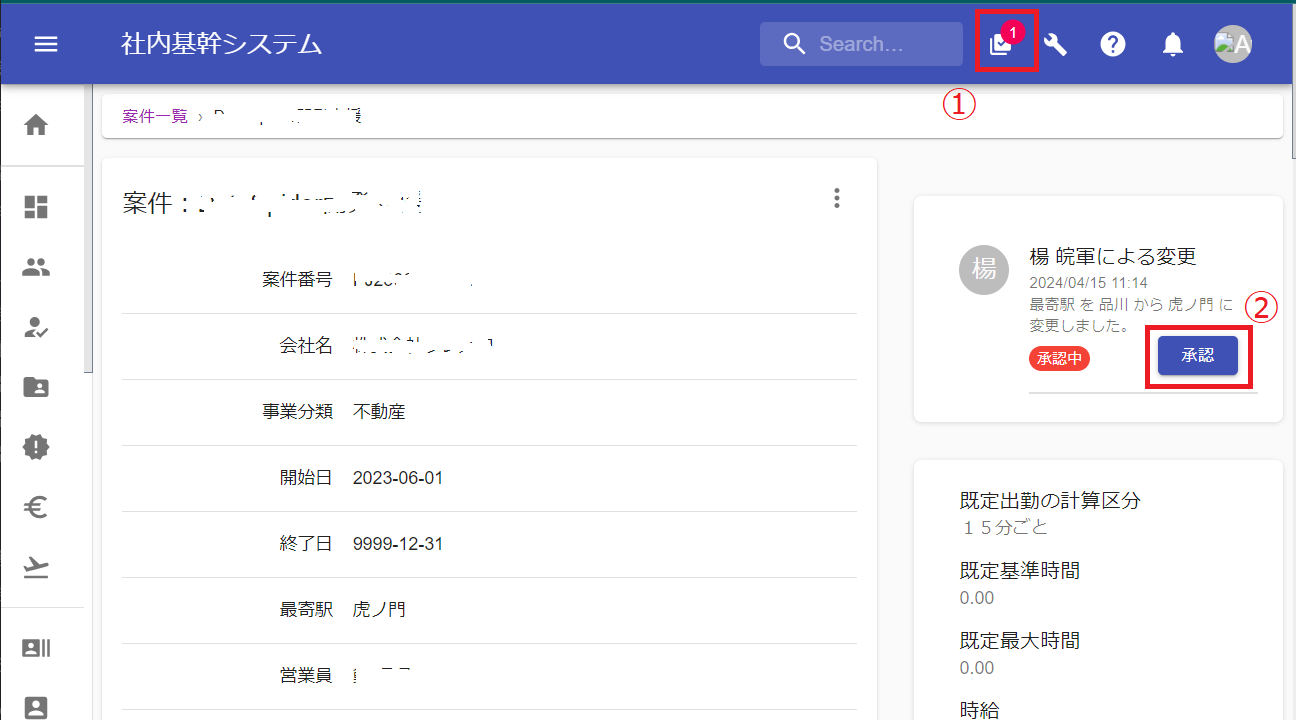Open the help question mark icon
The image size is (1296, 720).
click(x=1113, y=44)
